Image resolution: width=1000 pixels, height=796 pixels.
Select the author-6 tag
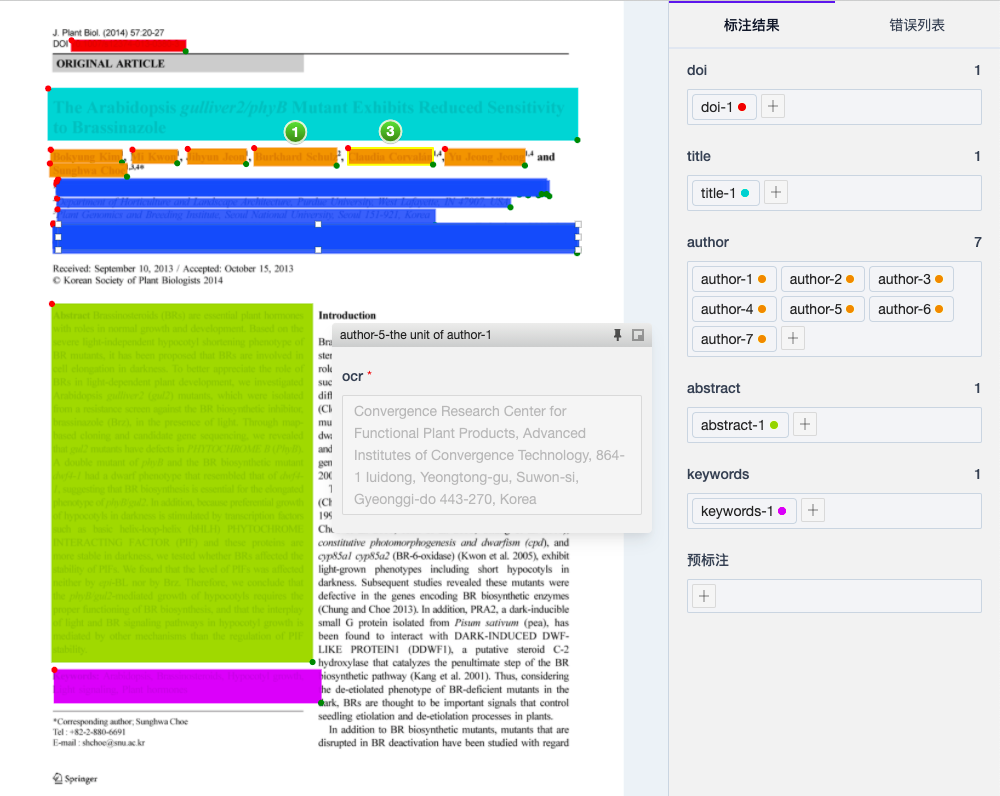pos(911,309)
